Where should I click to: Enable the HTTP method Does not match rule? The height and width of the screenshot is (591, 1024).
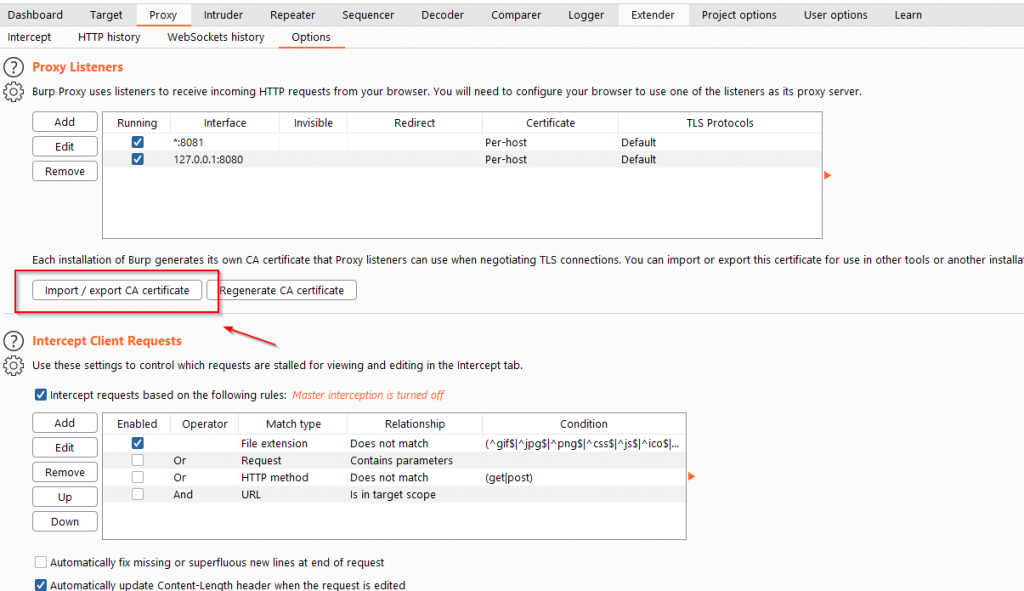tap(137, 477)
